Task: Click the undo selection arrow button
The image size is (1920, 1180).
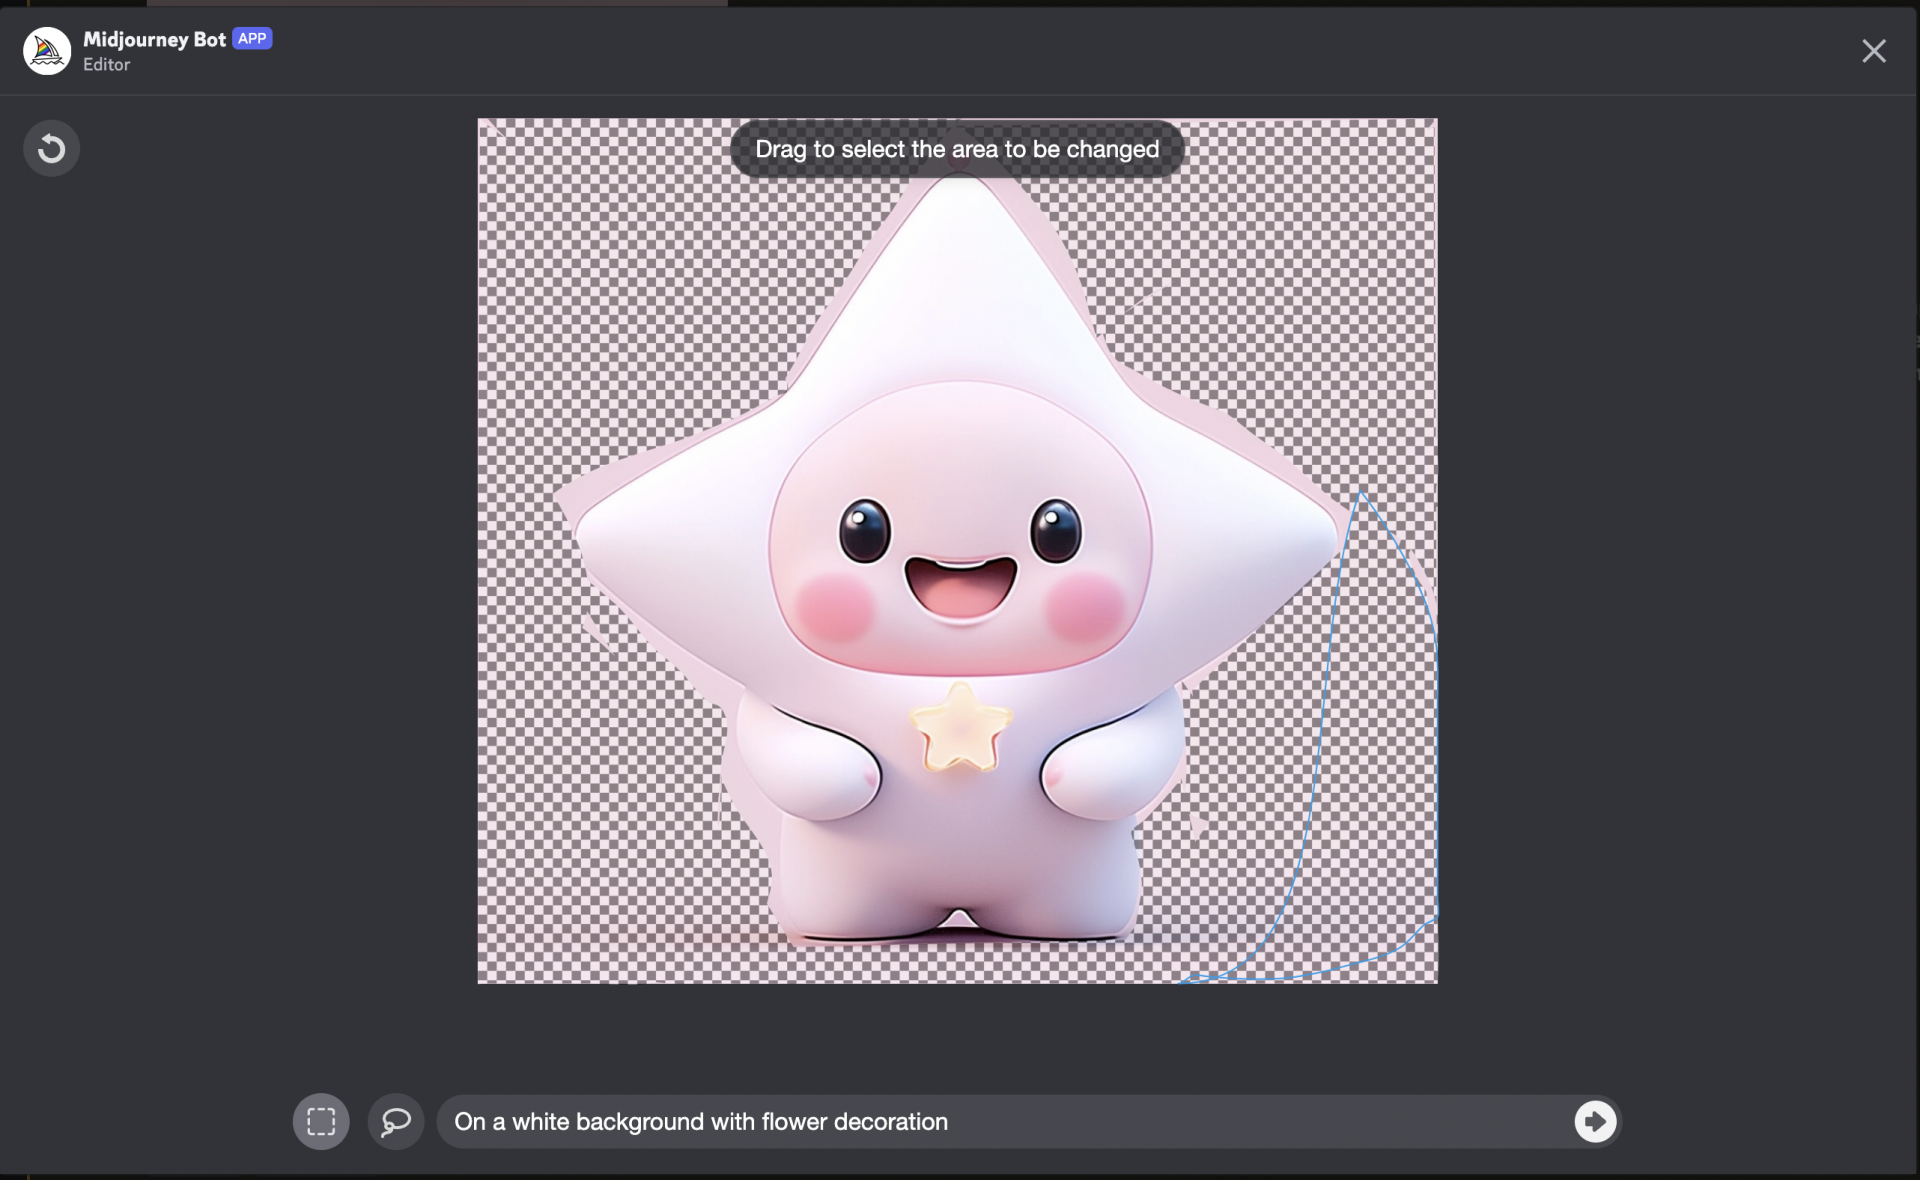Action: 51,148
